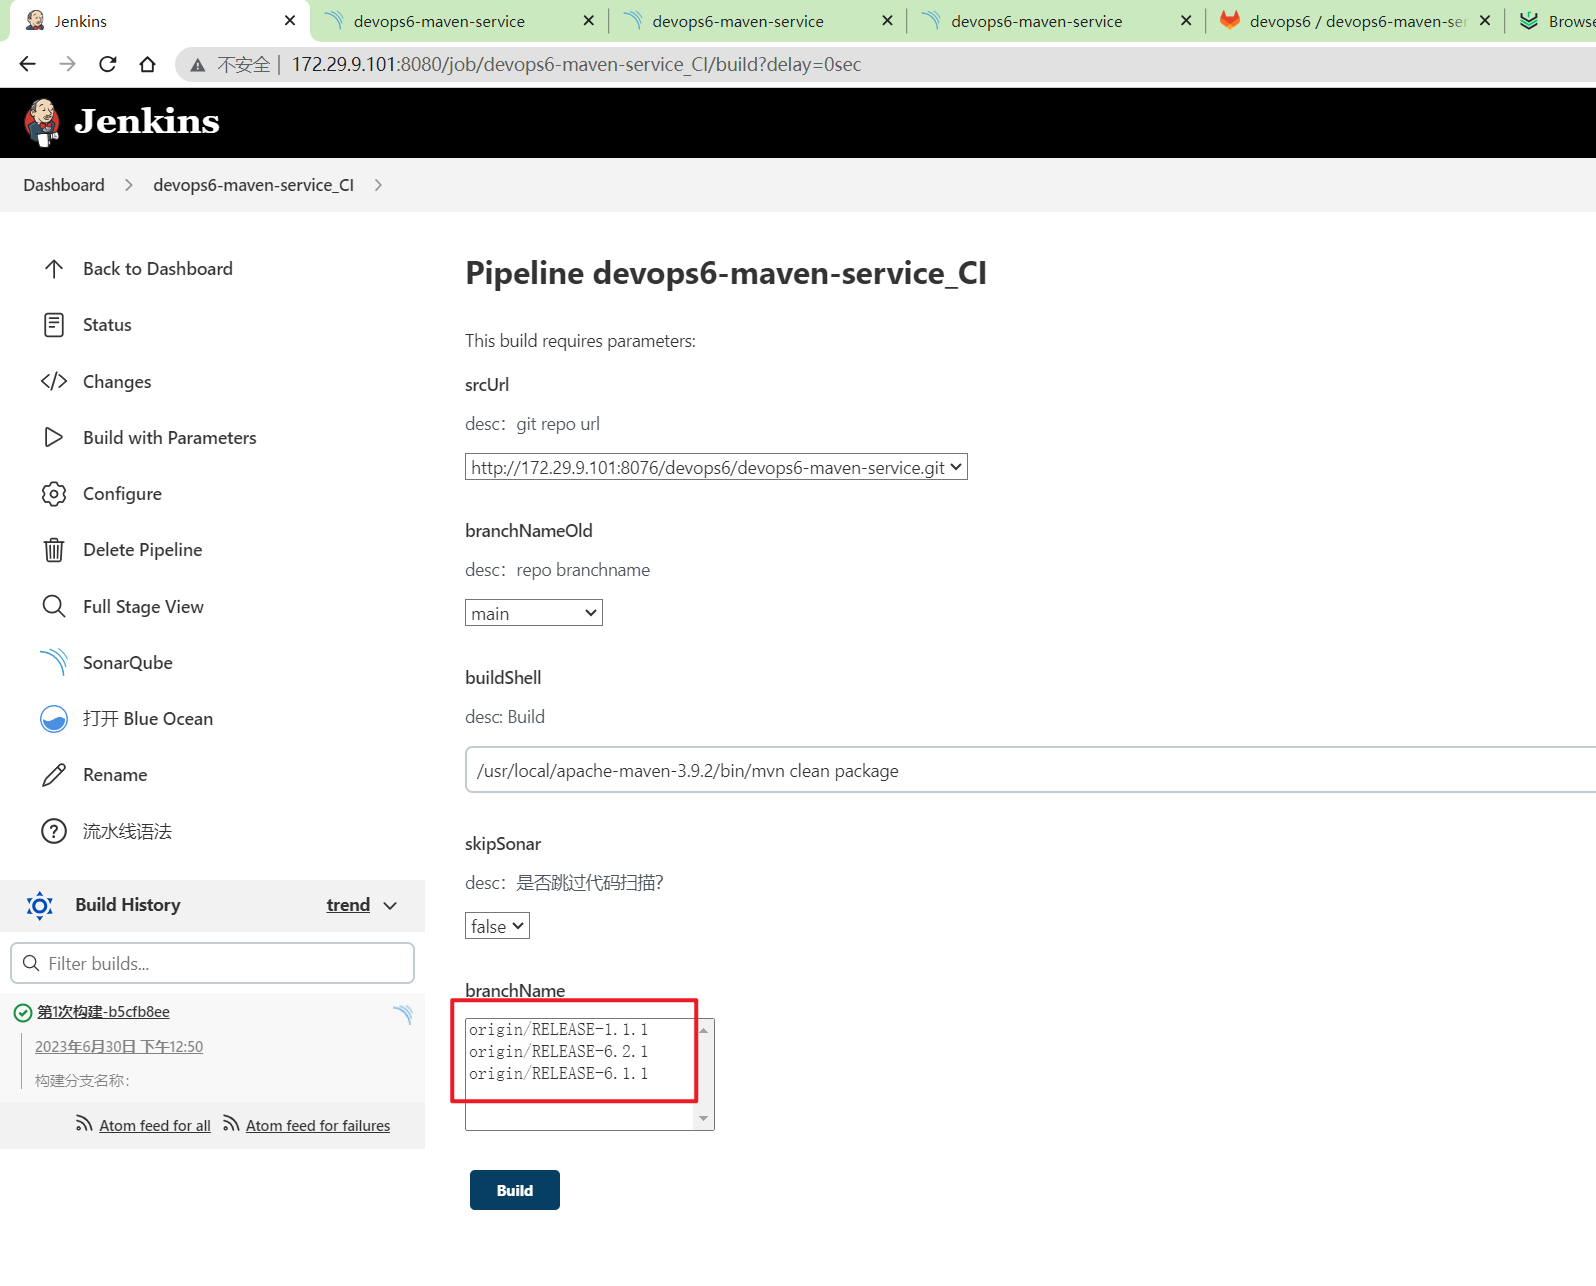Open Atom feed for failures link
This screenshot has width=1596, height=1286.
pyautogui.click(x=318, y=1126)
